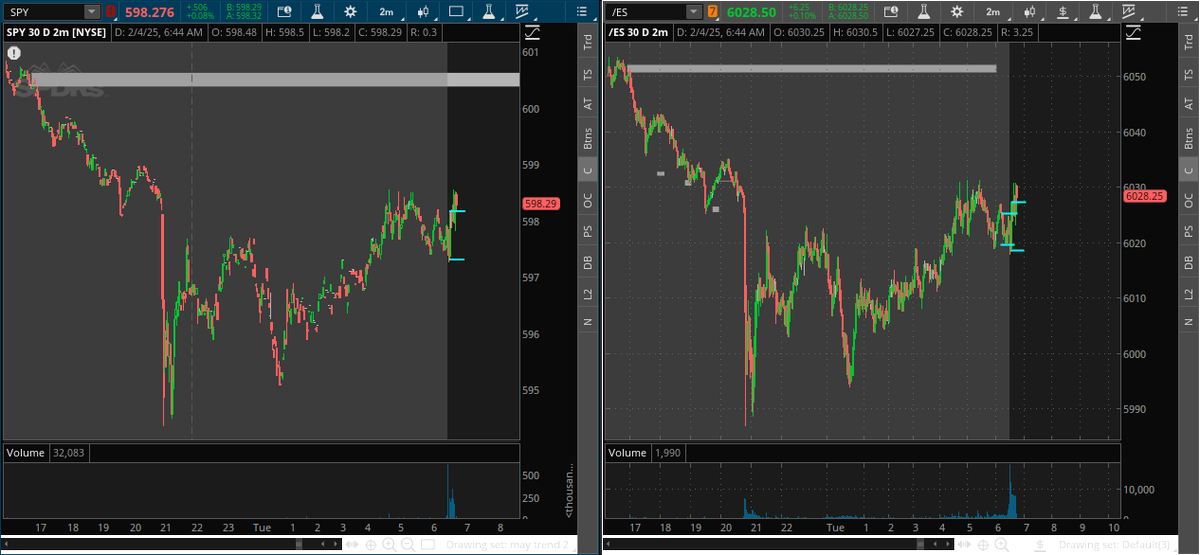Screen dimensions: 1200x555
Task: Click the SPY 598.29 price bubble on axis
Action: click(541, 203)
